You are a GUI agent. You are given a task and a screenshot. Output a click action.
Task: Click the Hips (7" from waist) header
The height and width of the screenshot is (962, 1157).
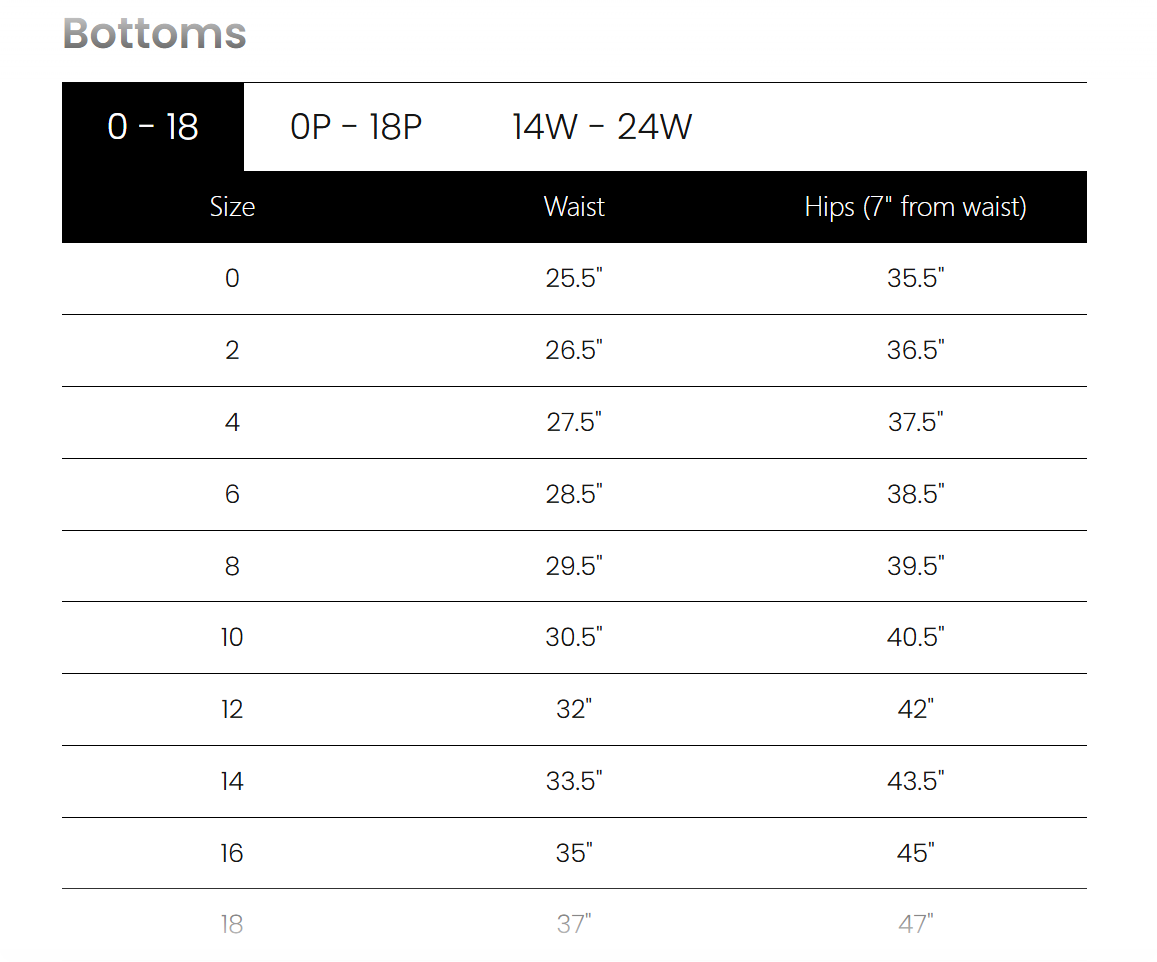coord(916,207)
